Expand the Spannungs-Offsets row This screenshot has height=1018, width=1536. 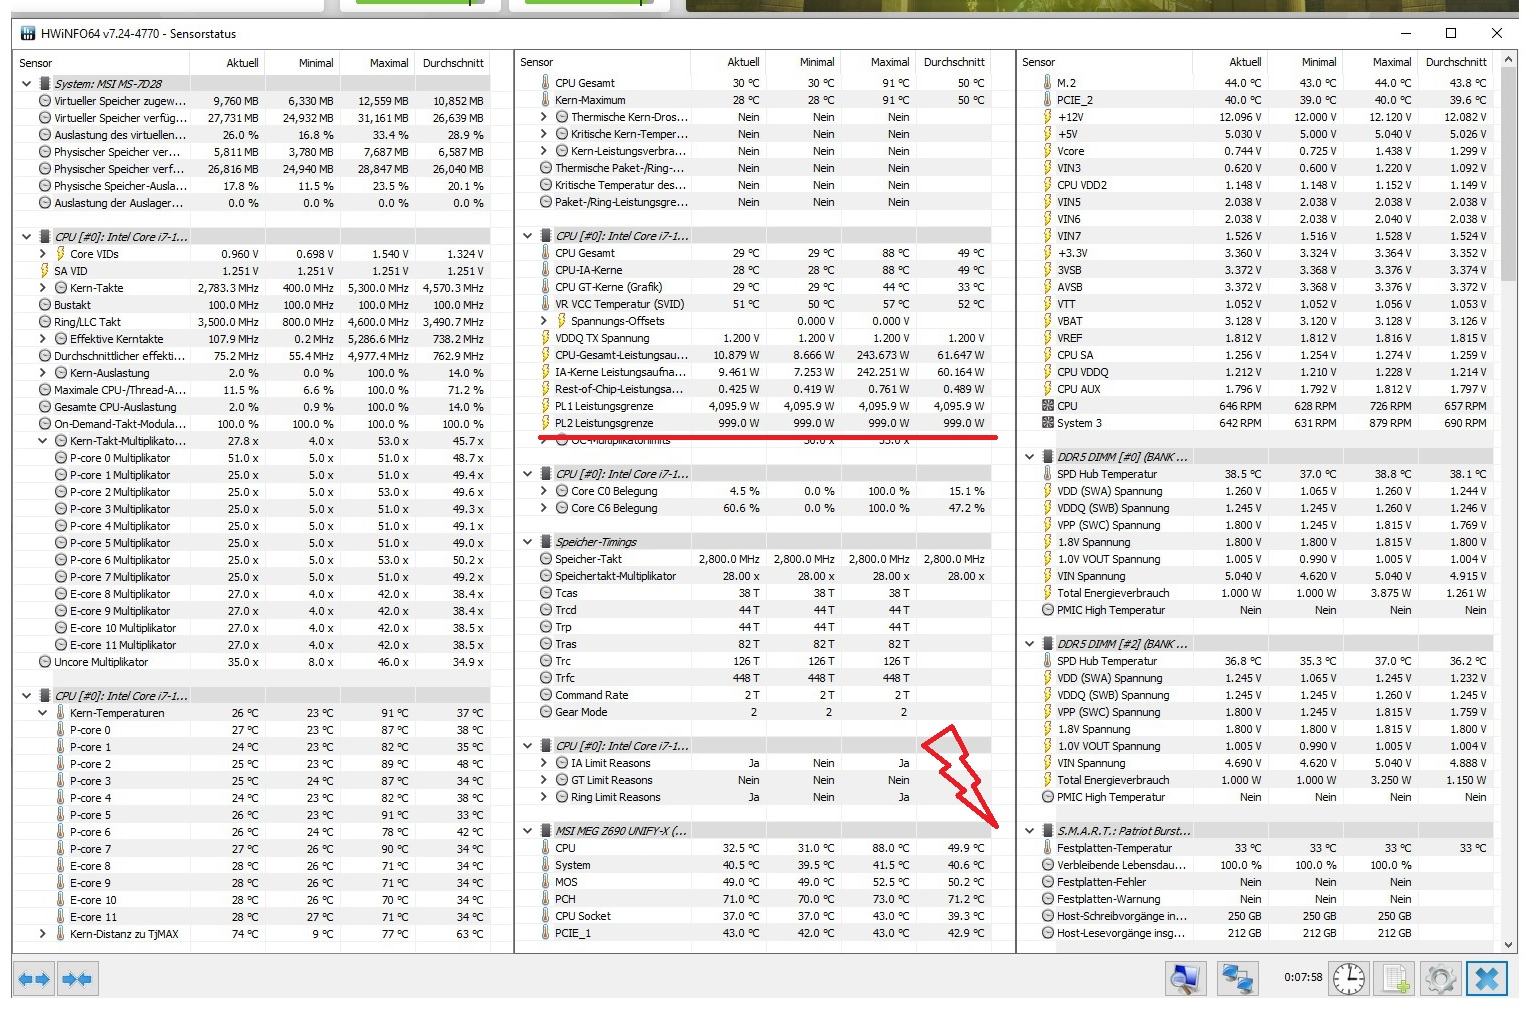coord(544,321)
